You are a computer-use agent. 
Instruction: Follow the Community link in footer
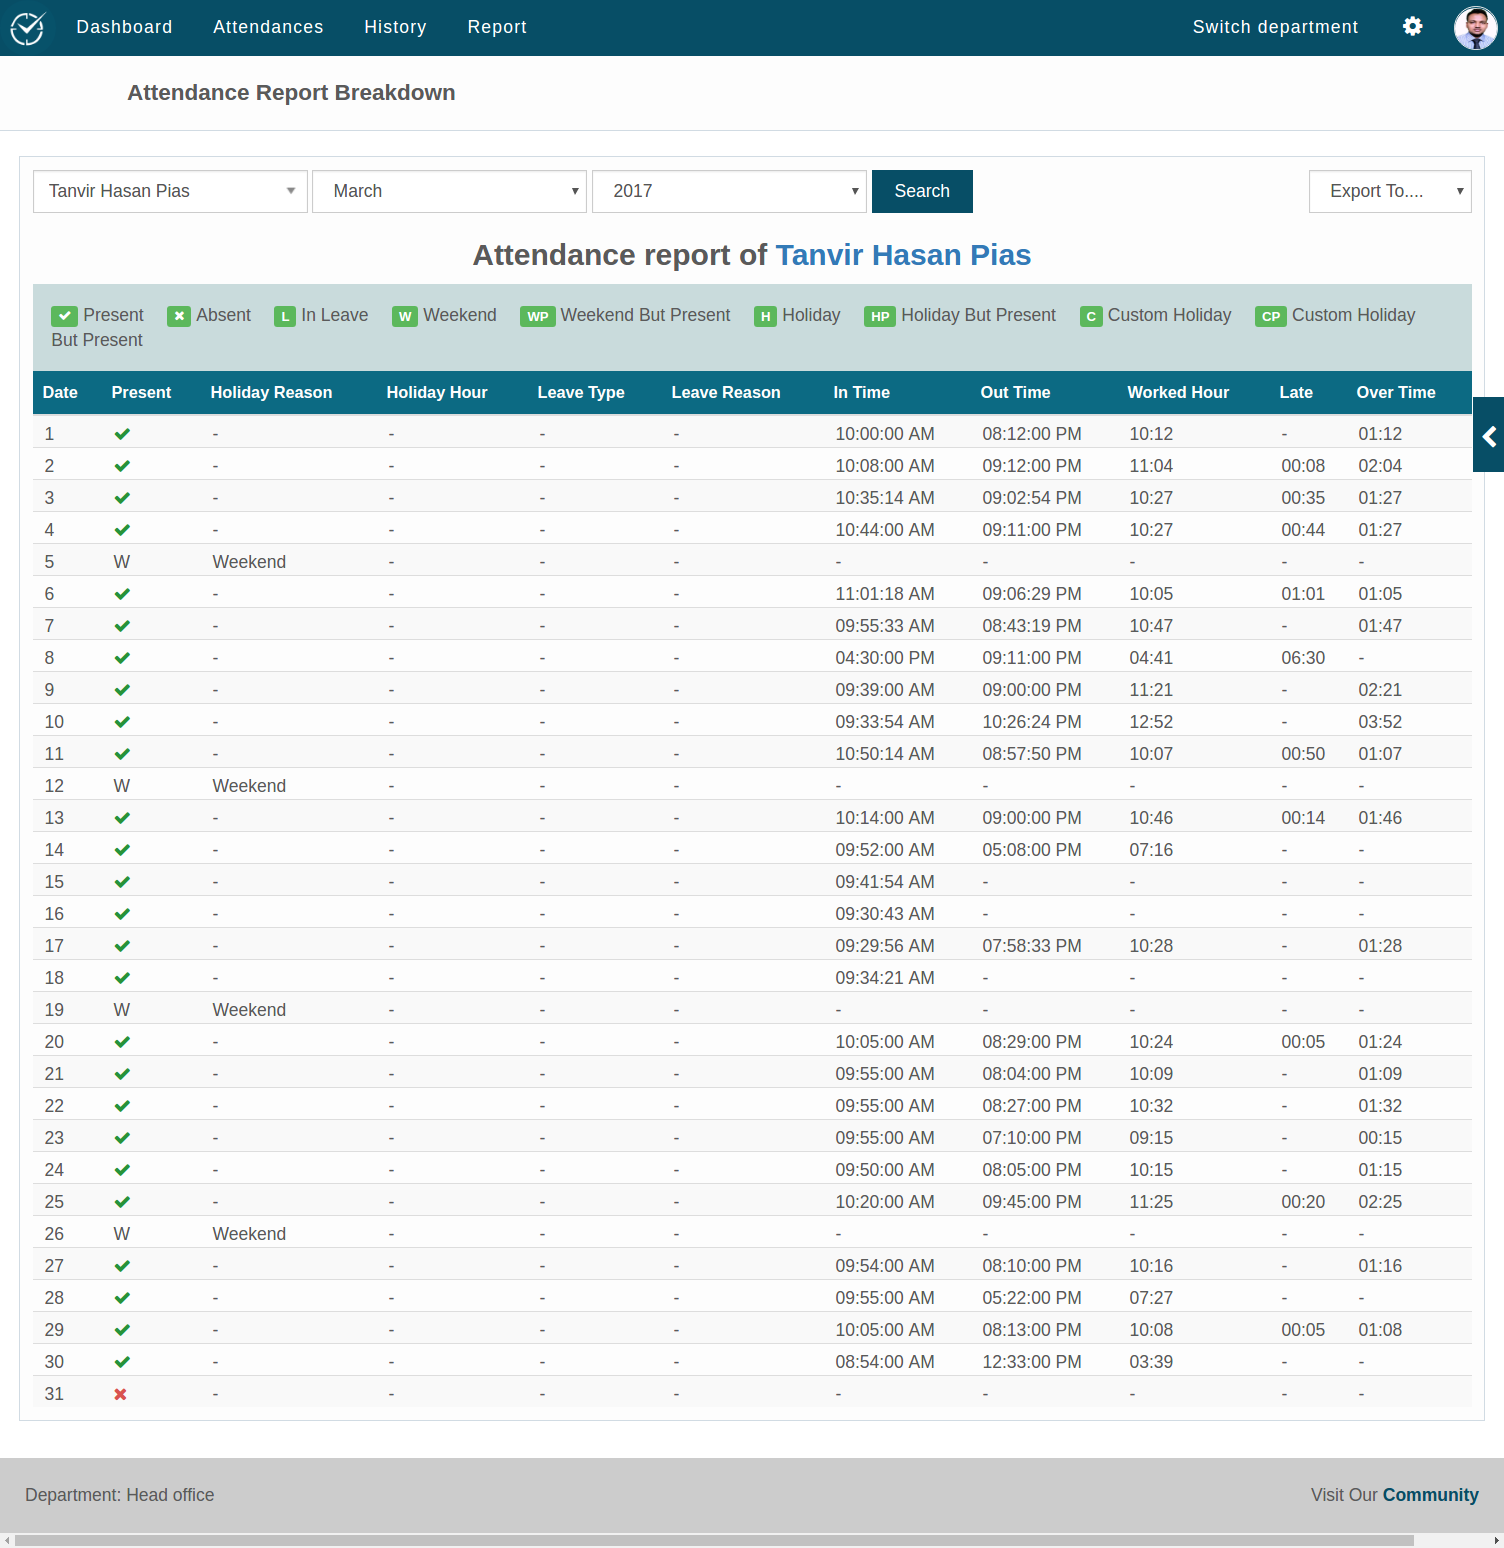tap(1430, 1495)
